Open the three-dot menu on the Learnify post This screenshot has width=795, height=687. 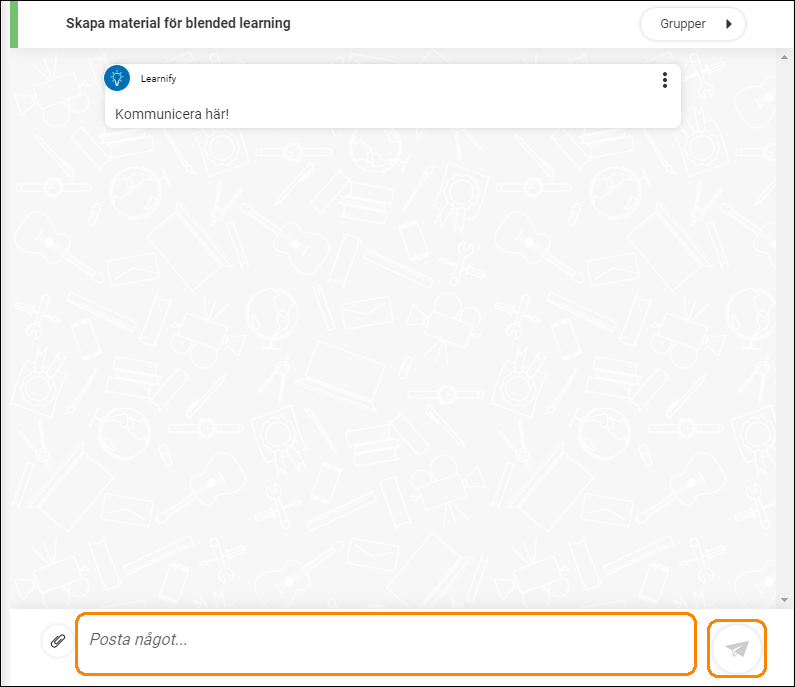click(665, 80)
